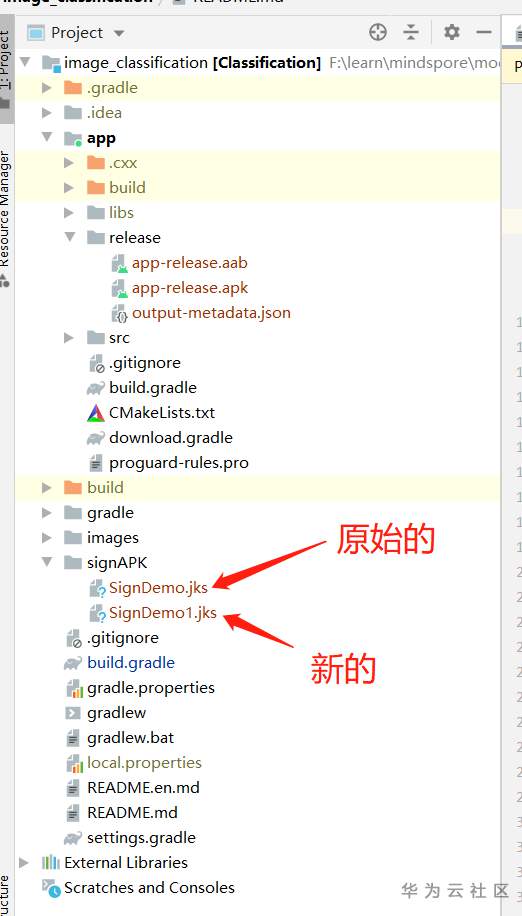Select download.gradle file
The height and width of the screenshot is (916, 522).
[170, 438]
